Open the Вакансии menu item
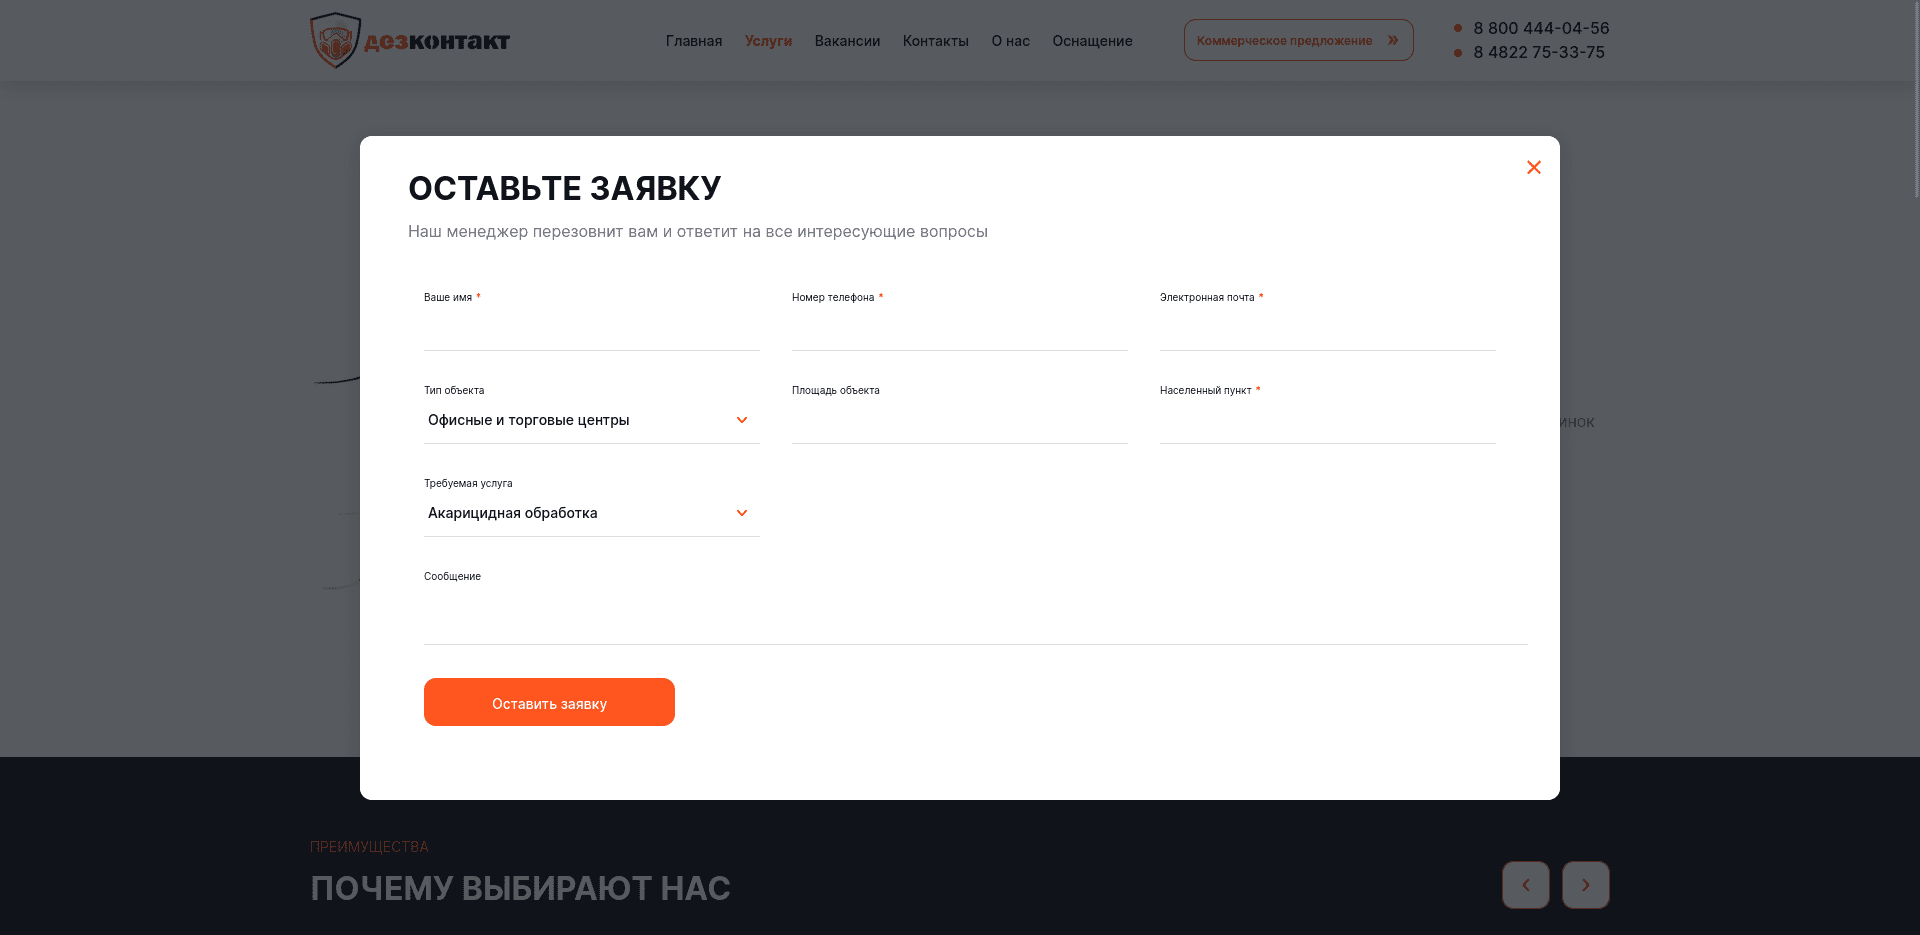Viewport: 1920px width, 935px height. 847,41
